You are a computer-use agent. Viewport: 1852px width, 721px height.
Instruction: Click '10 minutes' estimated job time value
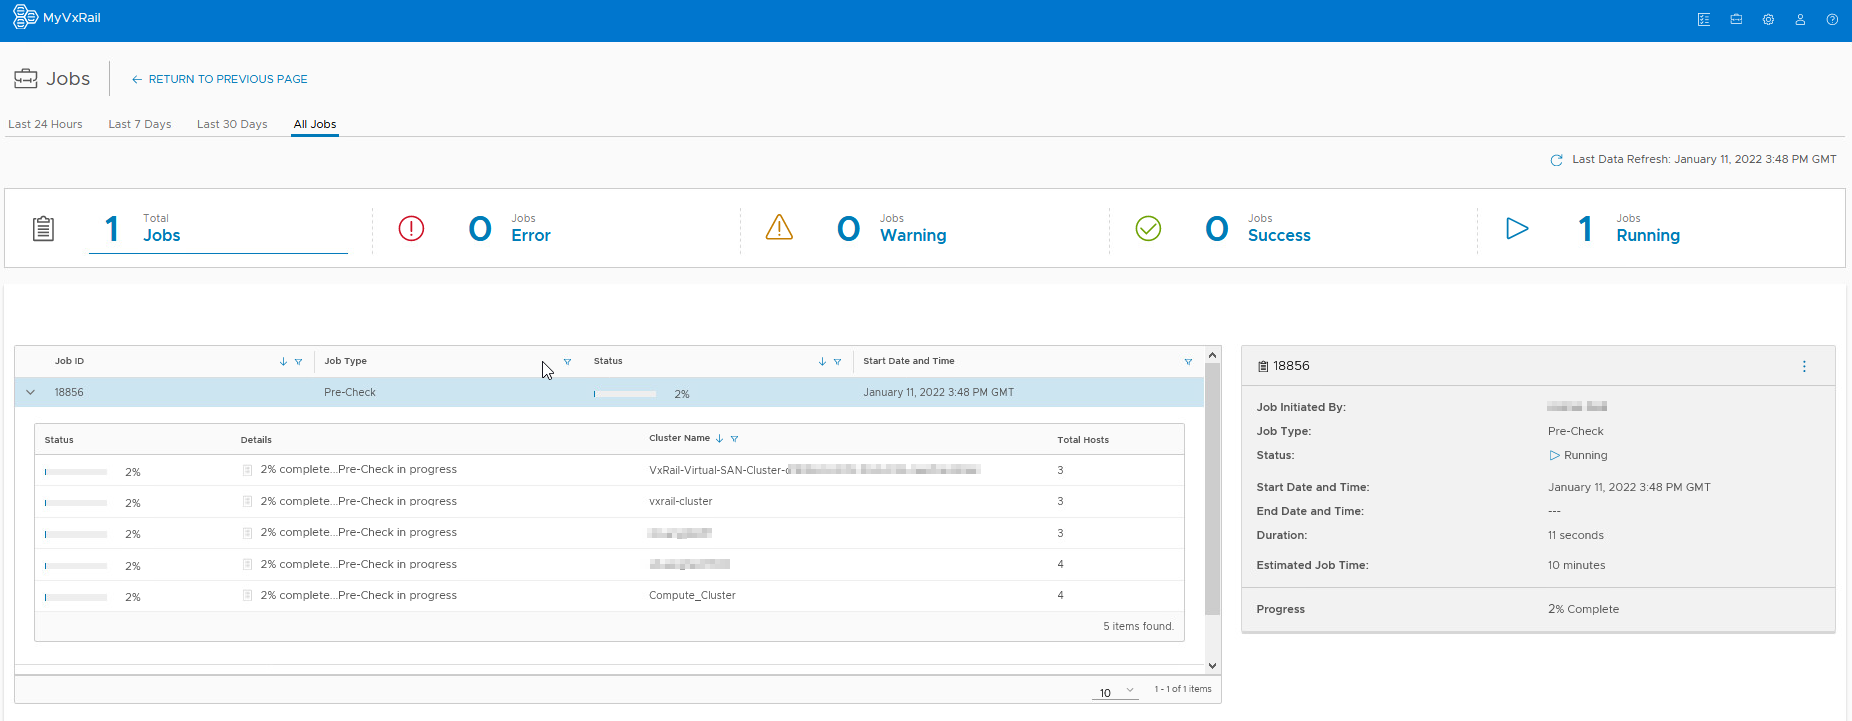1577,566
